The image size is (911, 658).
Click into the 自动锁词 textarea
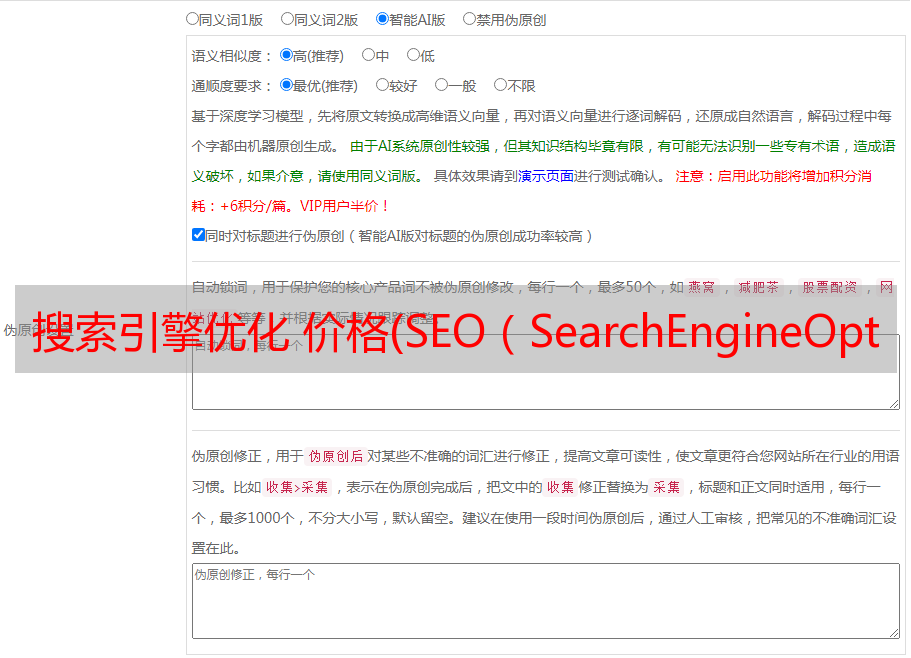(546, 372)
